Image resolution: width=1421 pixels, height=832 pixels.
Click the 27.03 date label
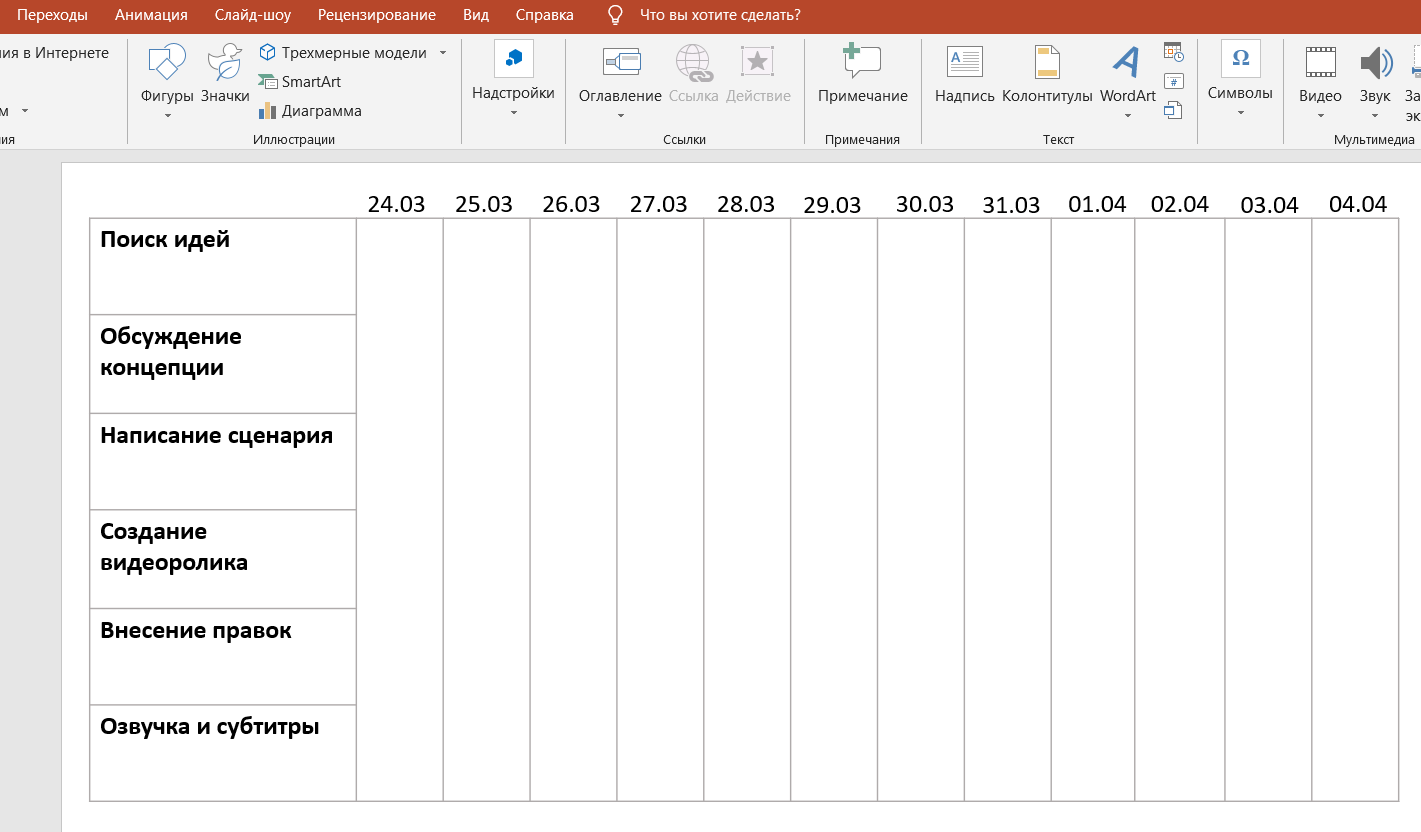pyautogui.click(x=659, y=205)
